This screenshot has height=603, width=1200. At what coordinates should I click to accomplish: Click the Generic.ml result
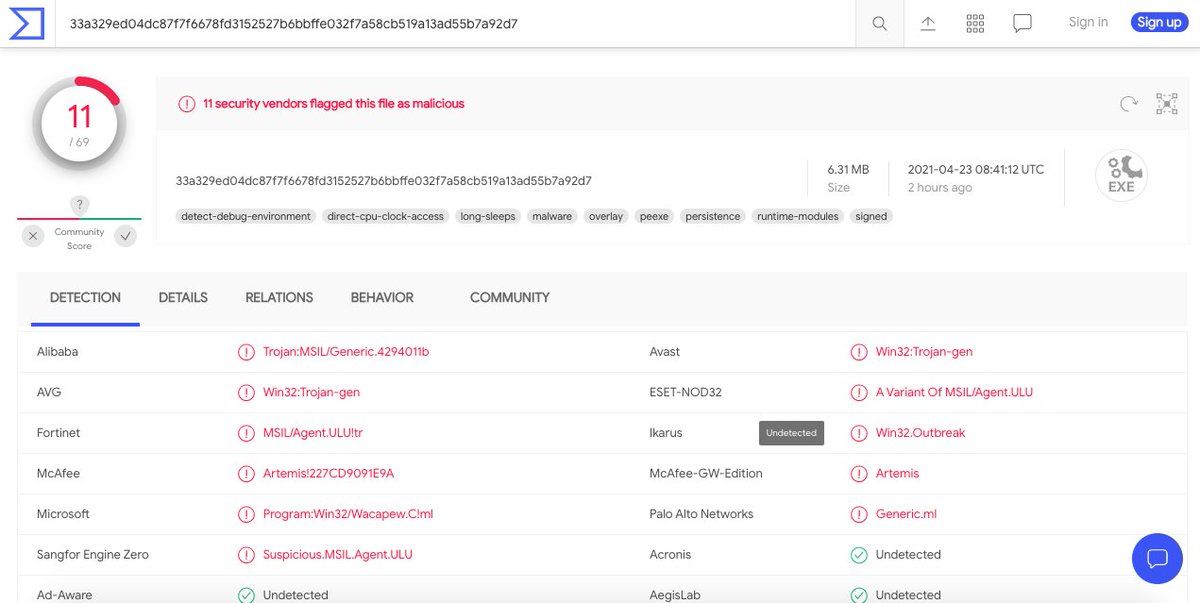[x=906, y=514]
